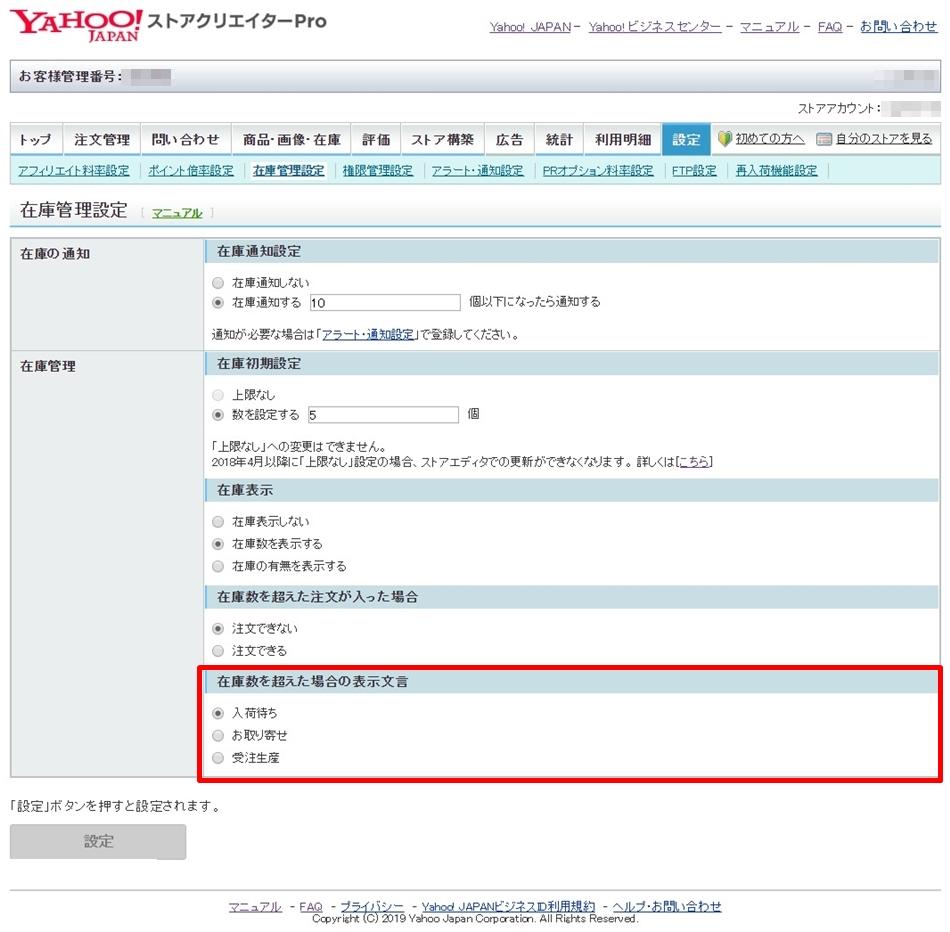The height and width of the screenshot is (932, 950).
Task: Open footer プライバシー link
Action: tap(372, 907)
